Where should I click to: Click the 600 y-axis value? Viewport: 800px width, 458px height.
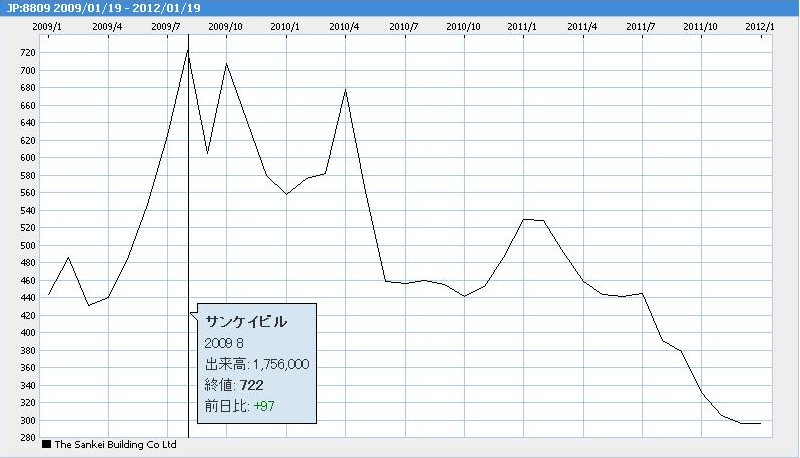tap(28, 158)
